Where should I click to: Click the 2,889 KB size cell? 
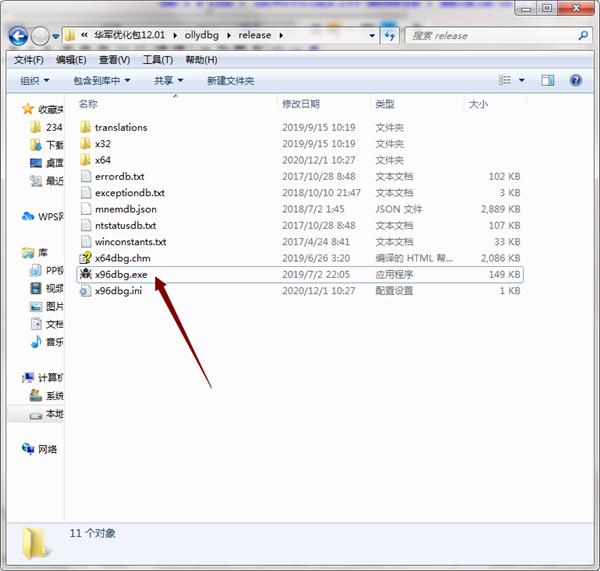pyautogui.click(x=501, y=209)
